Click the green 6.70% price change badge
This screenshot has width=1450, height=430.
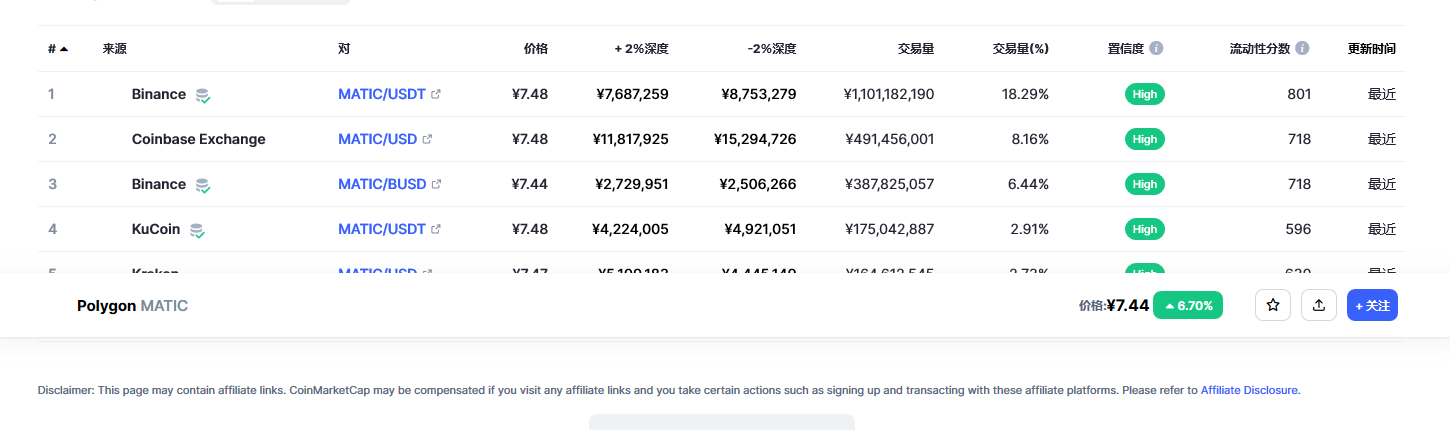point(1188,305)
